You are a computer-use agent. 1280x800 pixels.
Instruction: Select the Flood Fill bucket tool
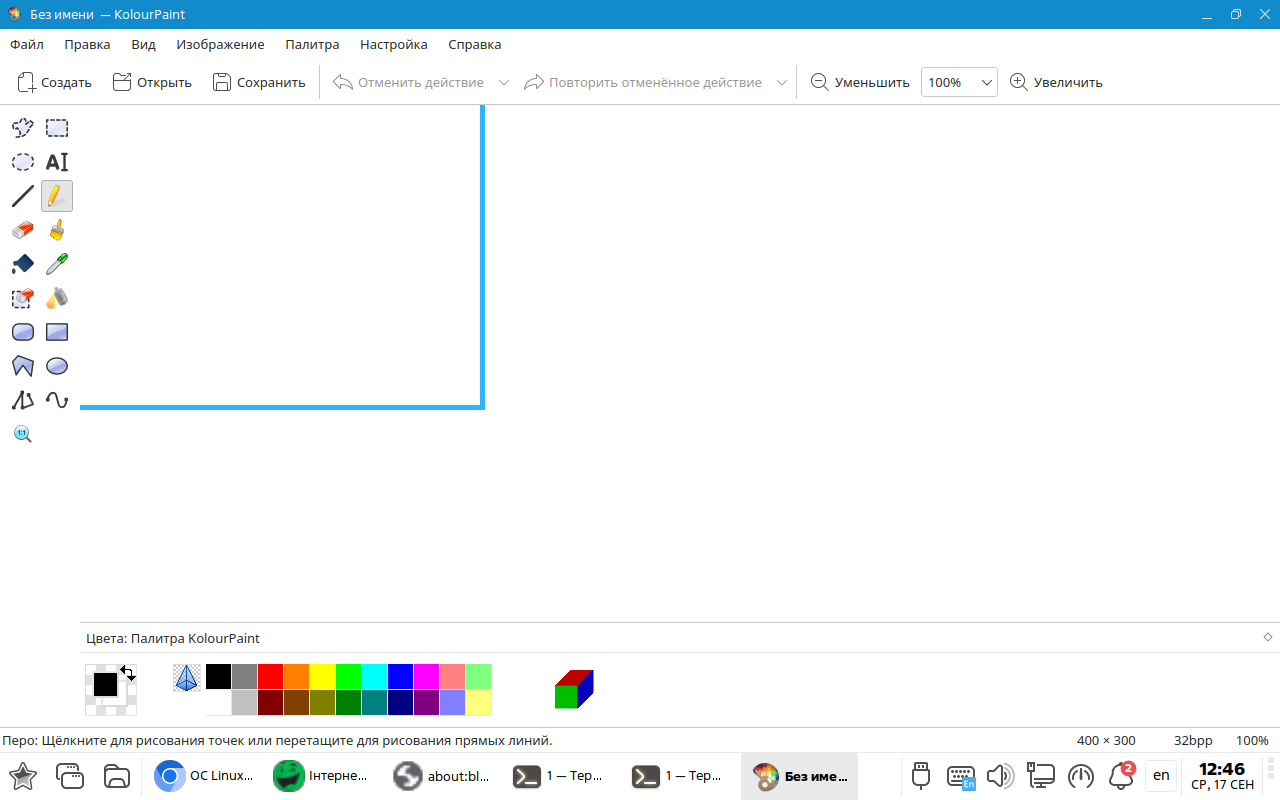click(x=23, y=264)
